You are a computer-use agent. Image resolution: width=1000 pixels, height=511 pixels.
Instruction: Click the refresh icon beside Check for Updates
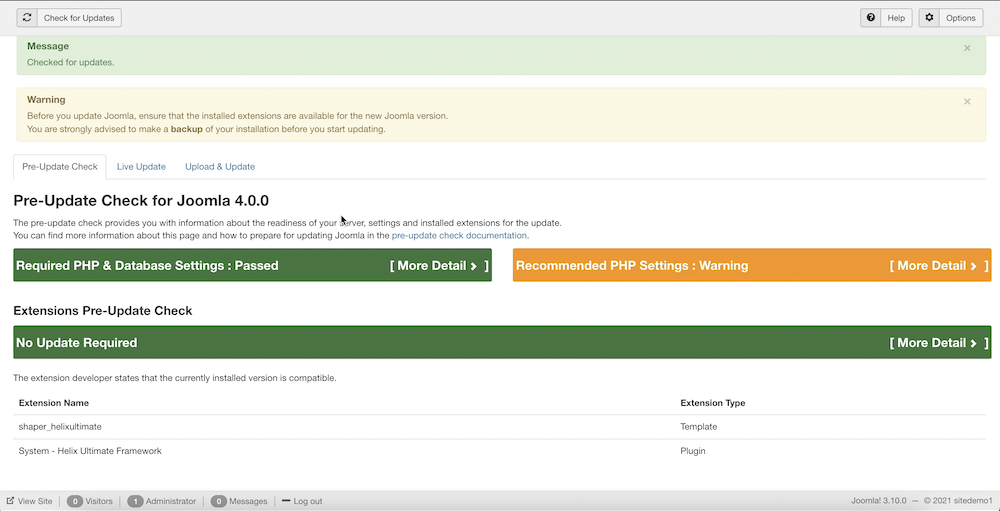pos(27,18)
